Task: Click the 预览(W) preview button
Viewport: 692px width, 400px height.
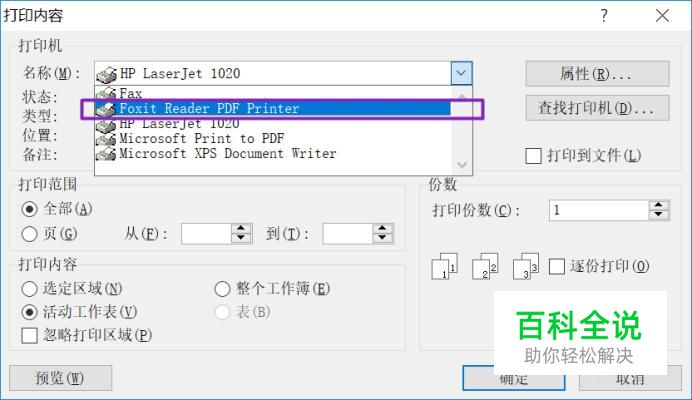Action: pyautogui.click(x=60, y=378)
